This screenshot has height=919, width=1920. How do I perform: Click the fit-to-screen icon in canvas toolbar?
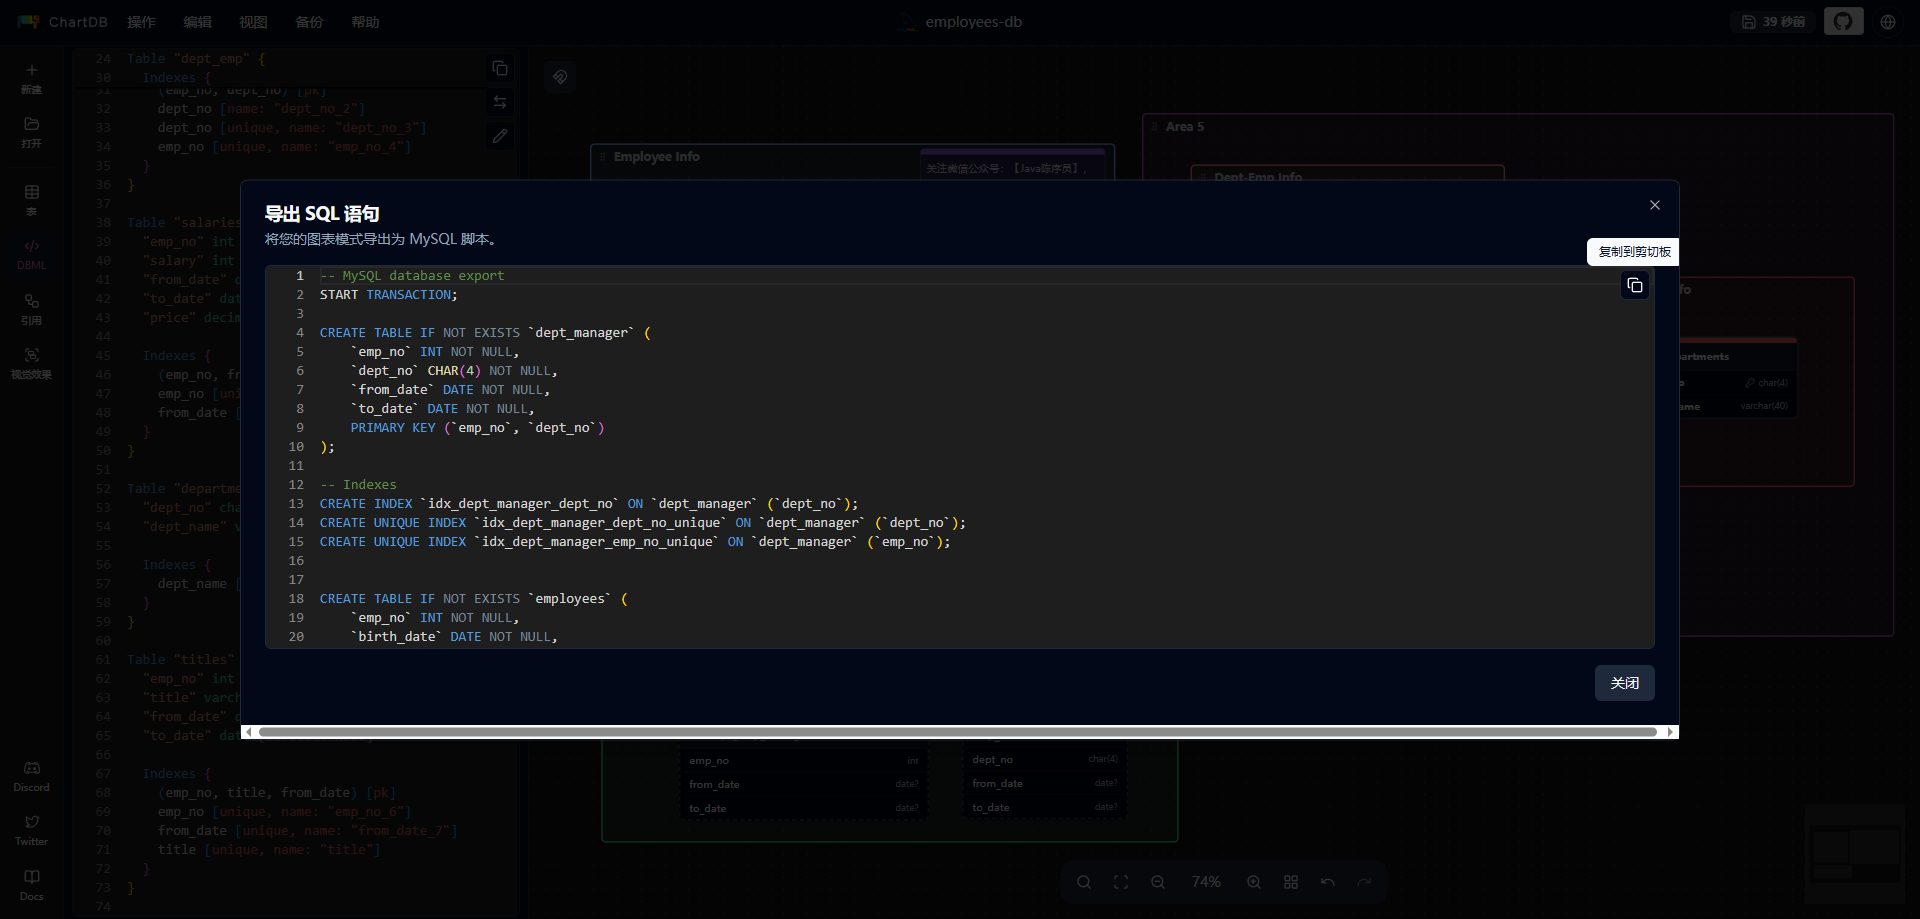point(1121,882)
